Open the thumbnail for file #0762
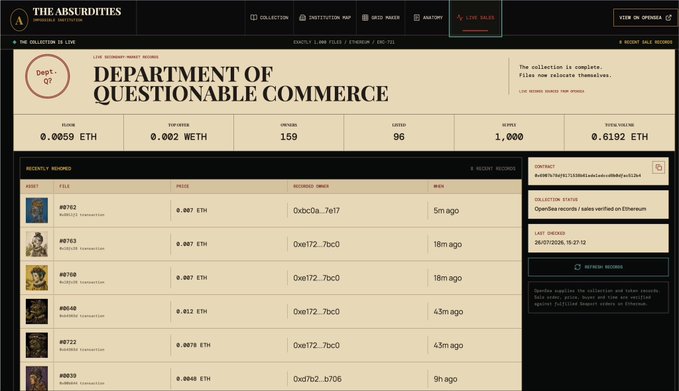 click(37, 210)
